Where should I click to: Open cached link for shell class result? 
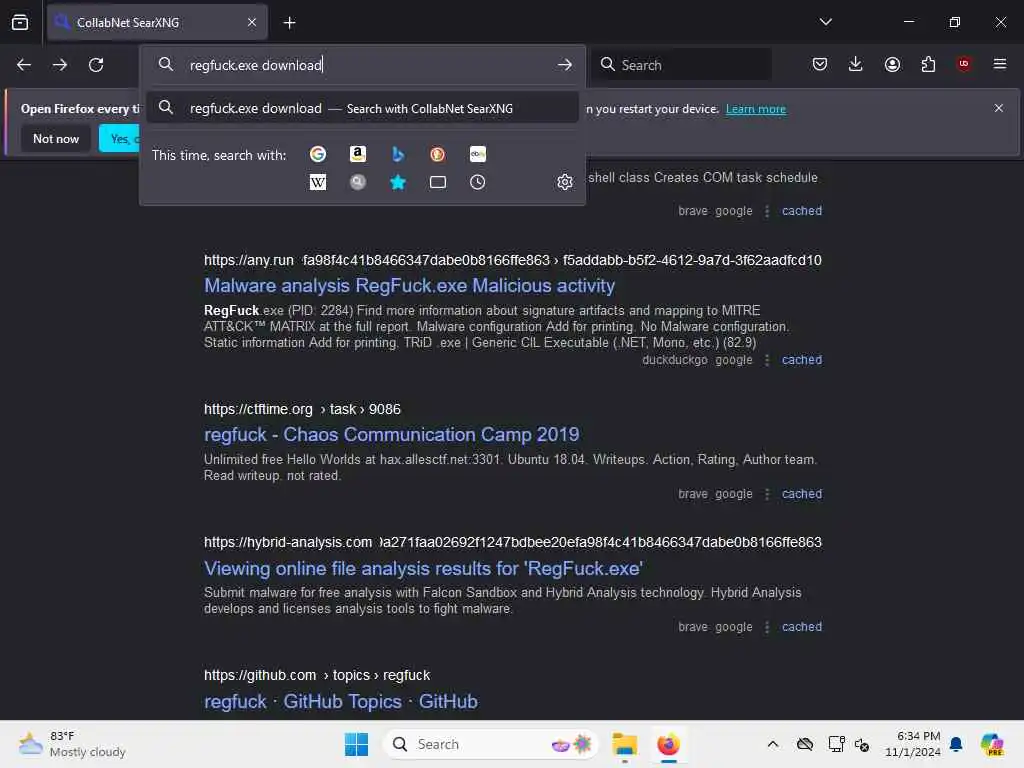(x=802, y=211)
